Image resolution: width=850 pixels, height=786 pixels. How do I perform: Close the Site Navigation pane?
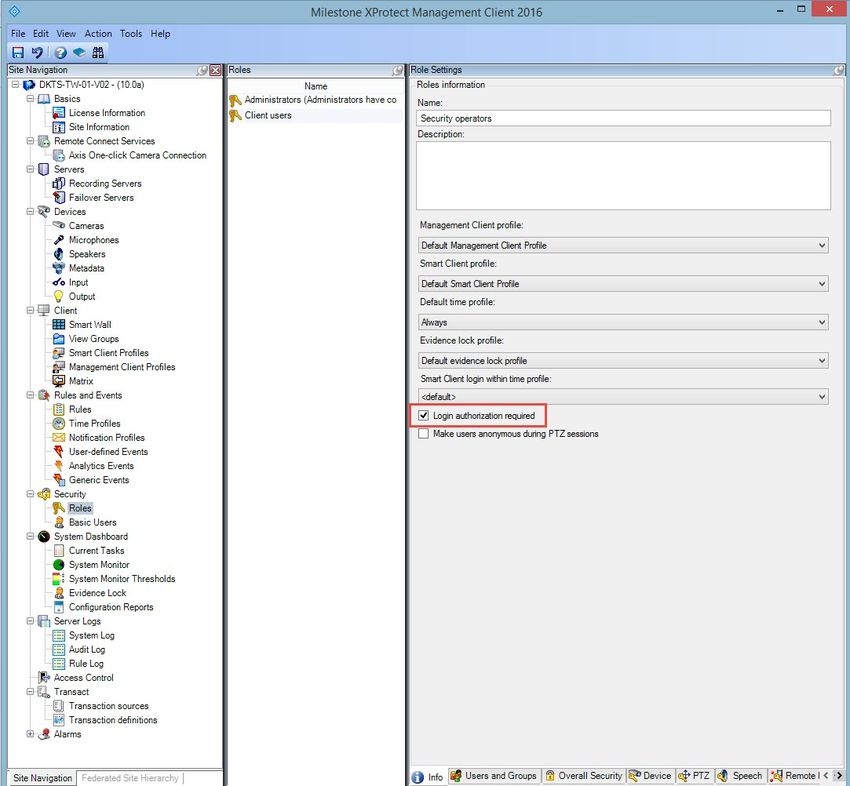tap(215, 70)
